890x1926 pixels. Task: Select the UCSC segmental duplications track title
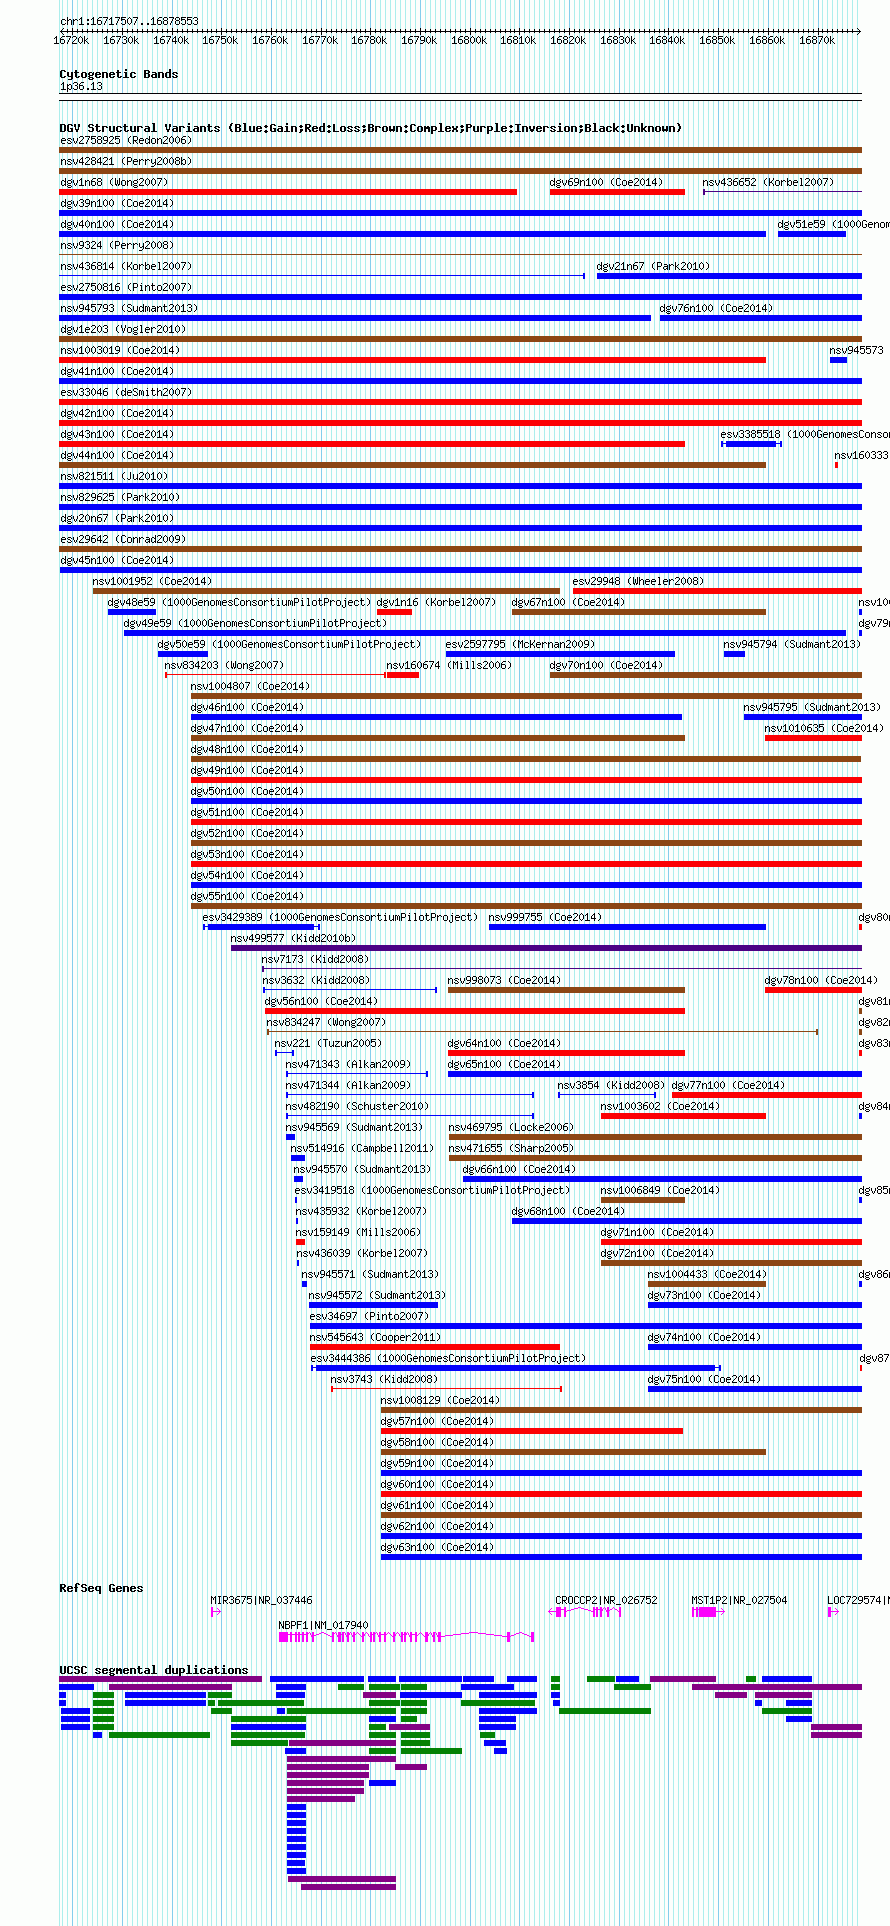coord(154,1670)
